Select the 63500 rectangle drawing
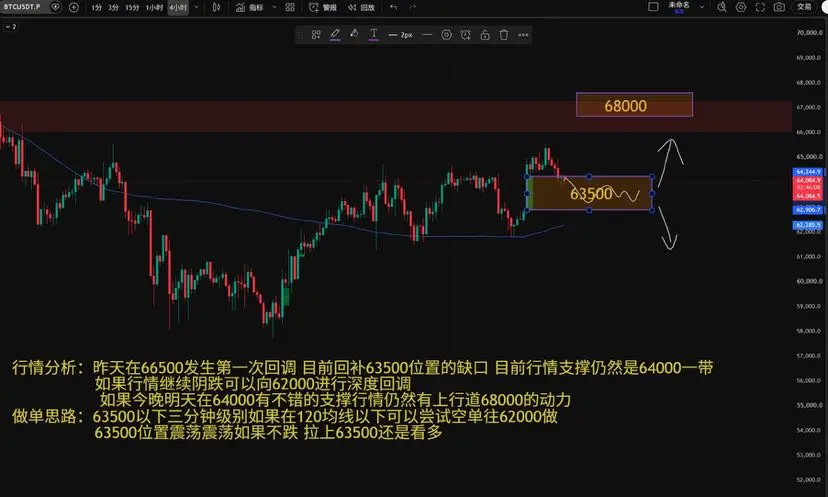 click(x=590, y=193)
